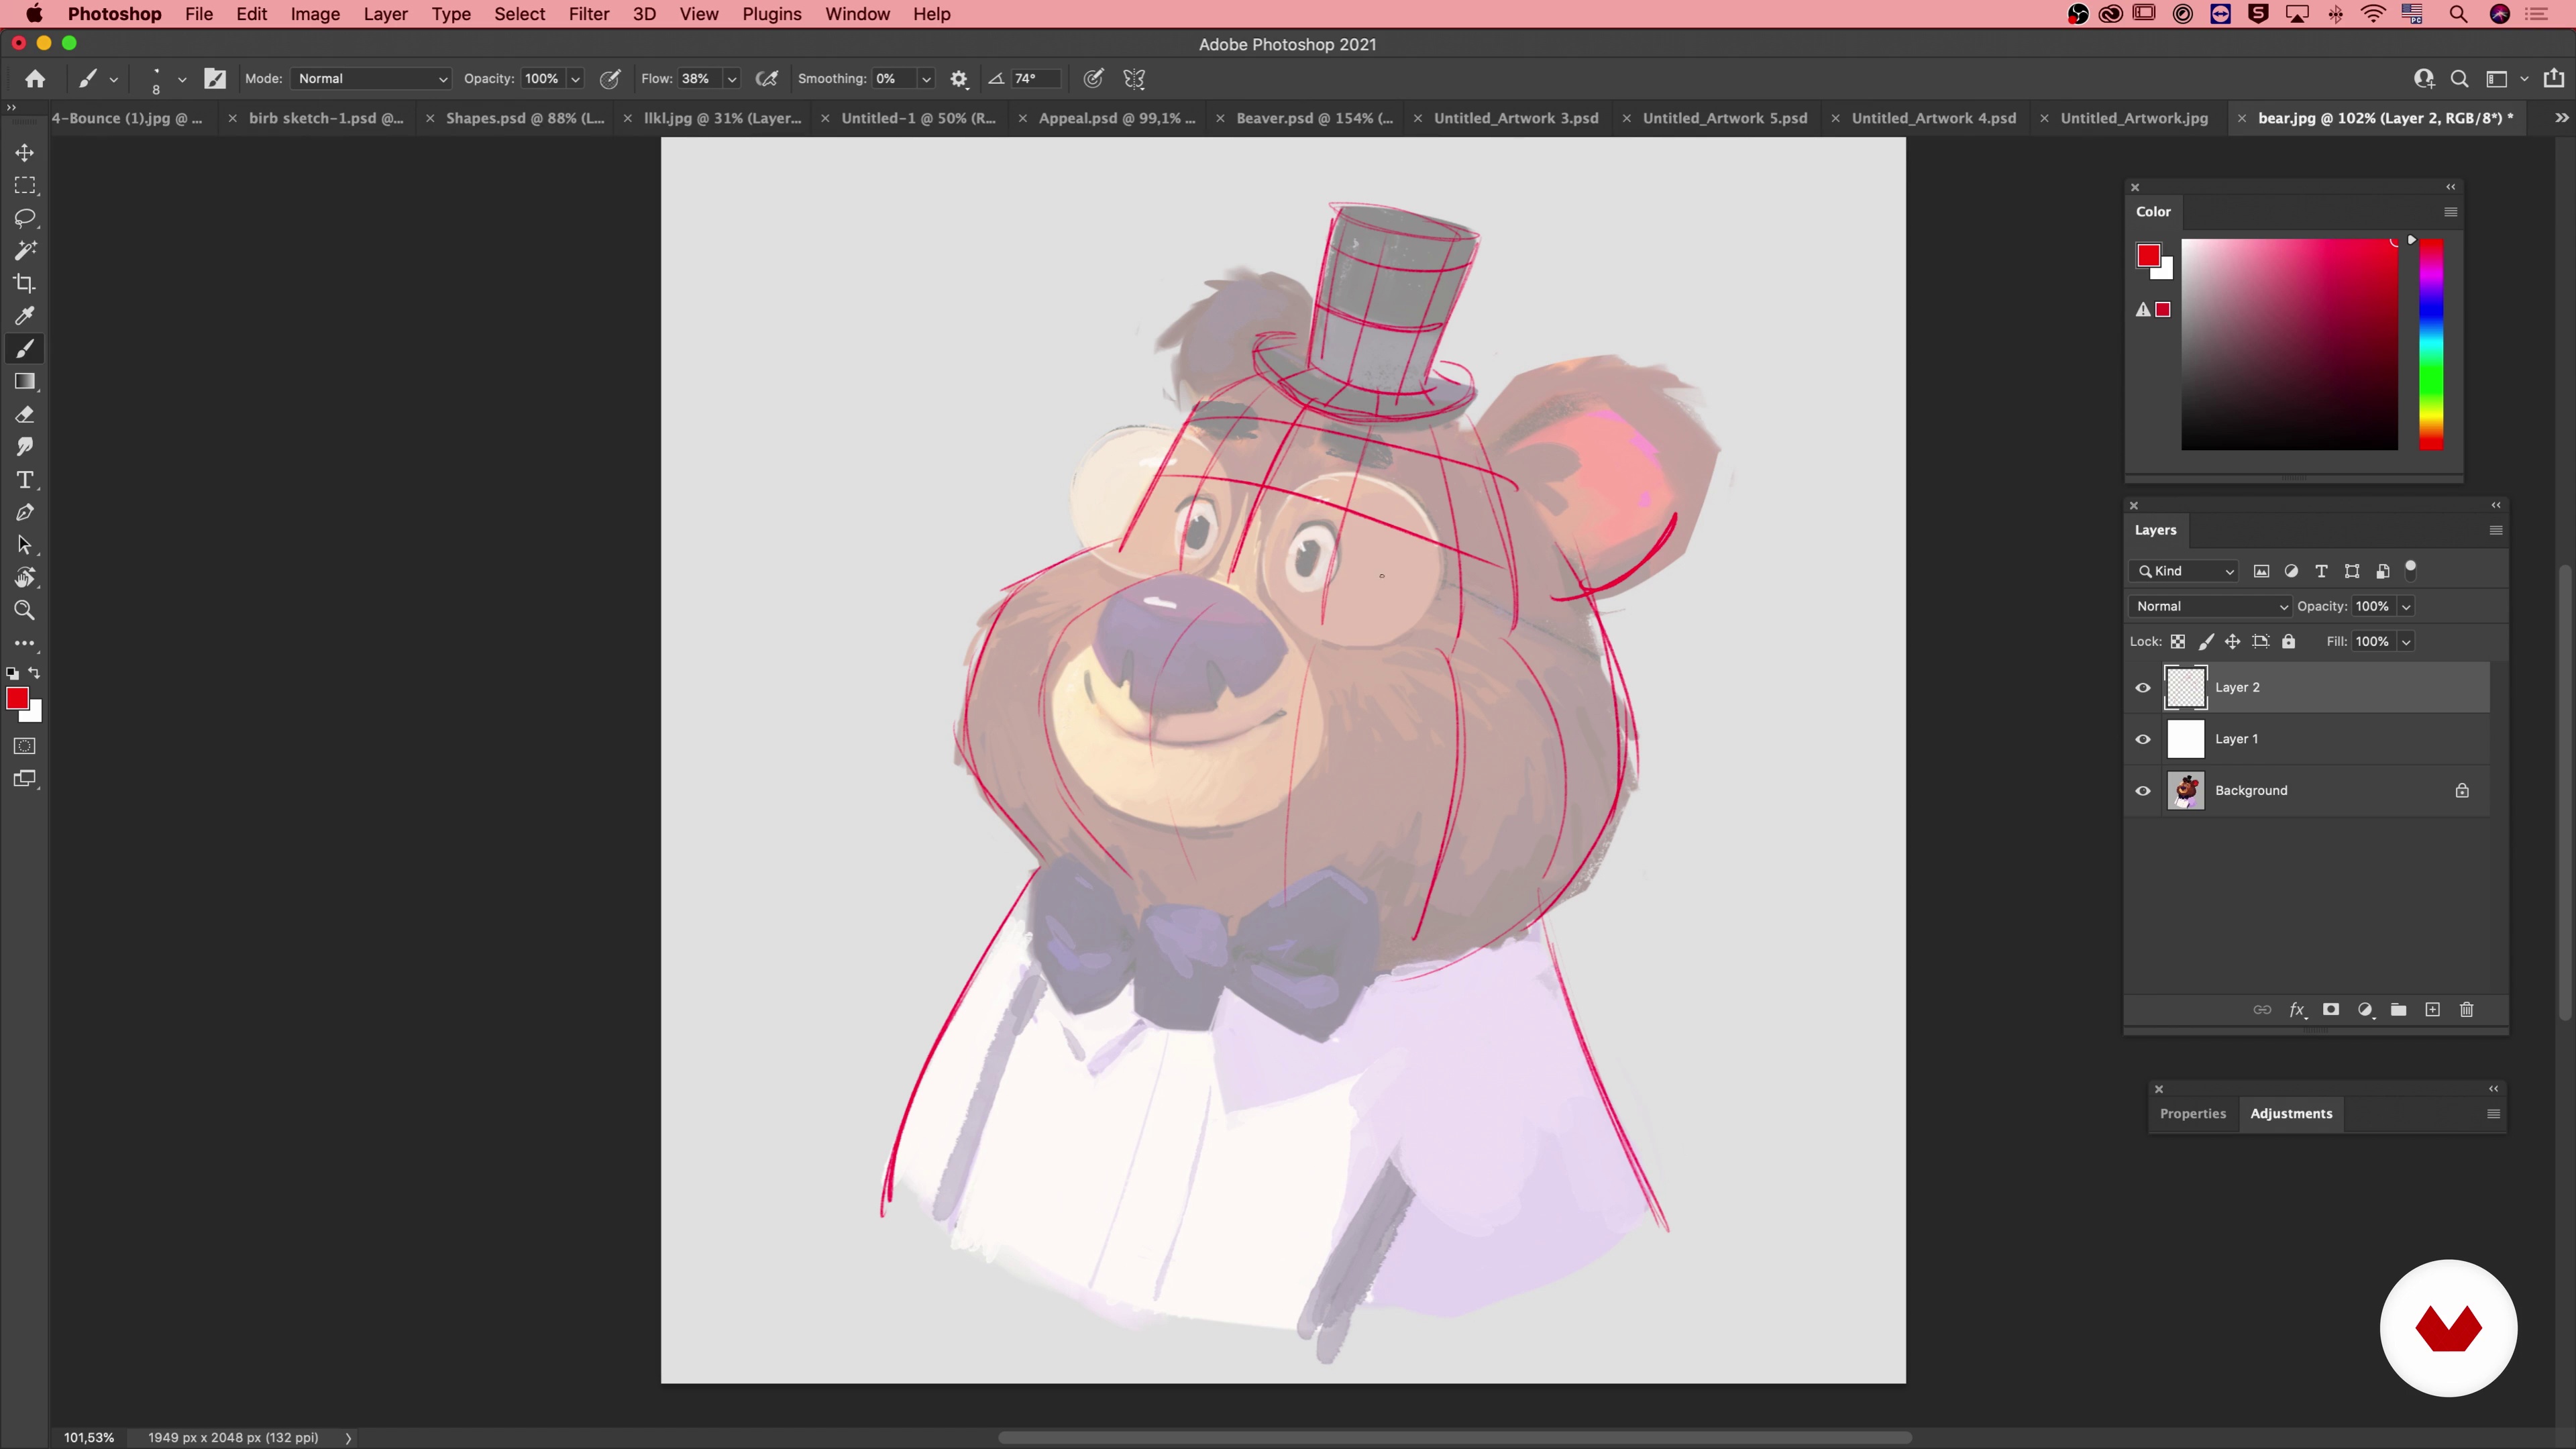Screen dimensions: 2576x1449
Task: Open the Filter menu
Action: click(589, 14)
